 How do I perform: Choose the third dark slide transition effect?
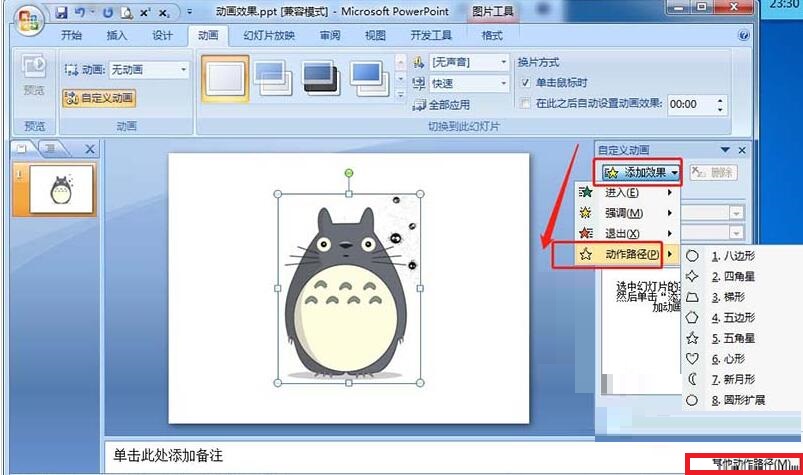point(321,78)
